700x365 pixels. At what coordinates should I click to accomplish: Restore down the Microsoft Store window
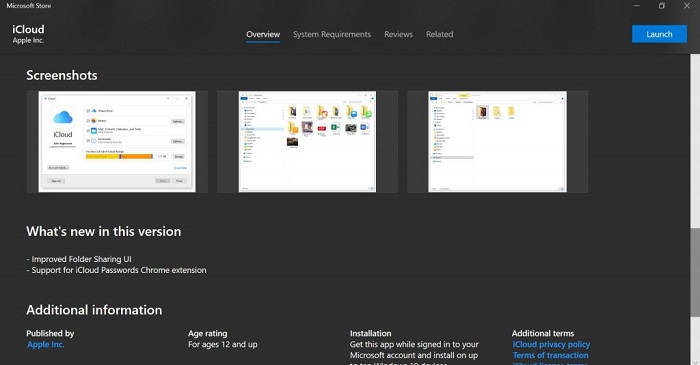tap(662, 6)
